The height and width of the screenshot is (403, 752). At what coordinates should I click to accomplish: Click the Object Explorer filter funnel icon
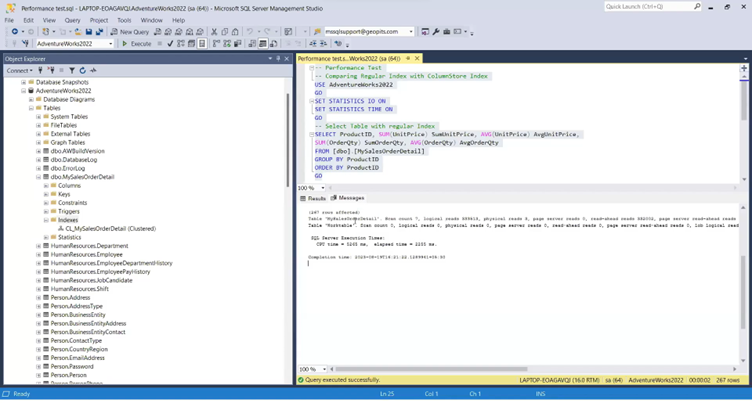(x=71, y=71)
